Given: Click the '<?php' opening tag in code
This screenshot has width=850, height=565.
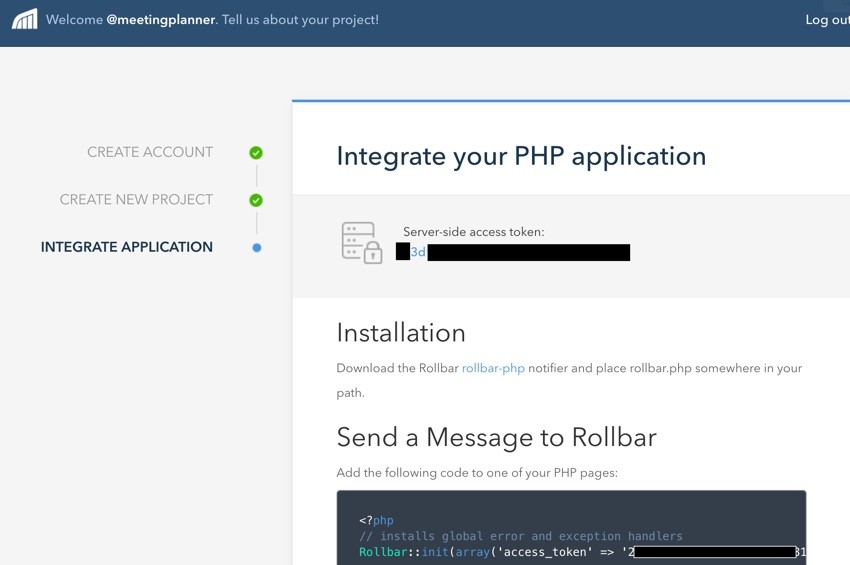Looking at the screenshot, I should (x=376, y=521).
